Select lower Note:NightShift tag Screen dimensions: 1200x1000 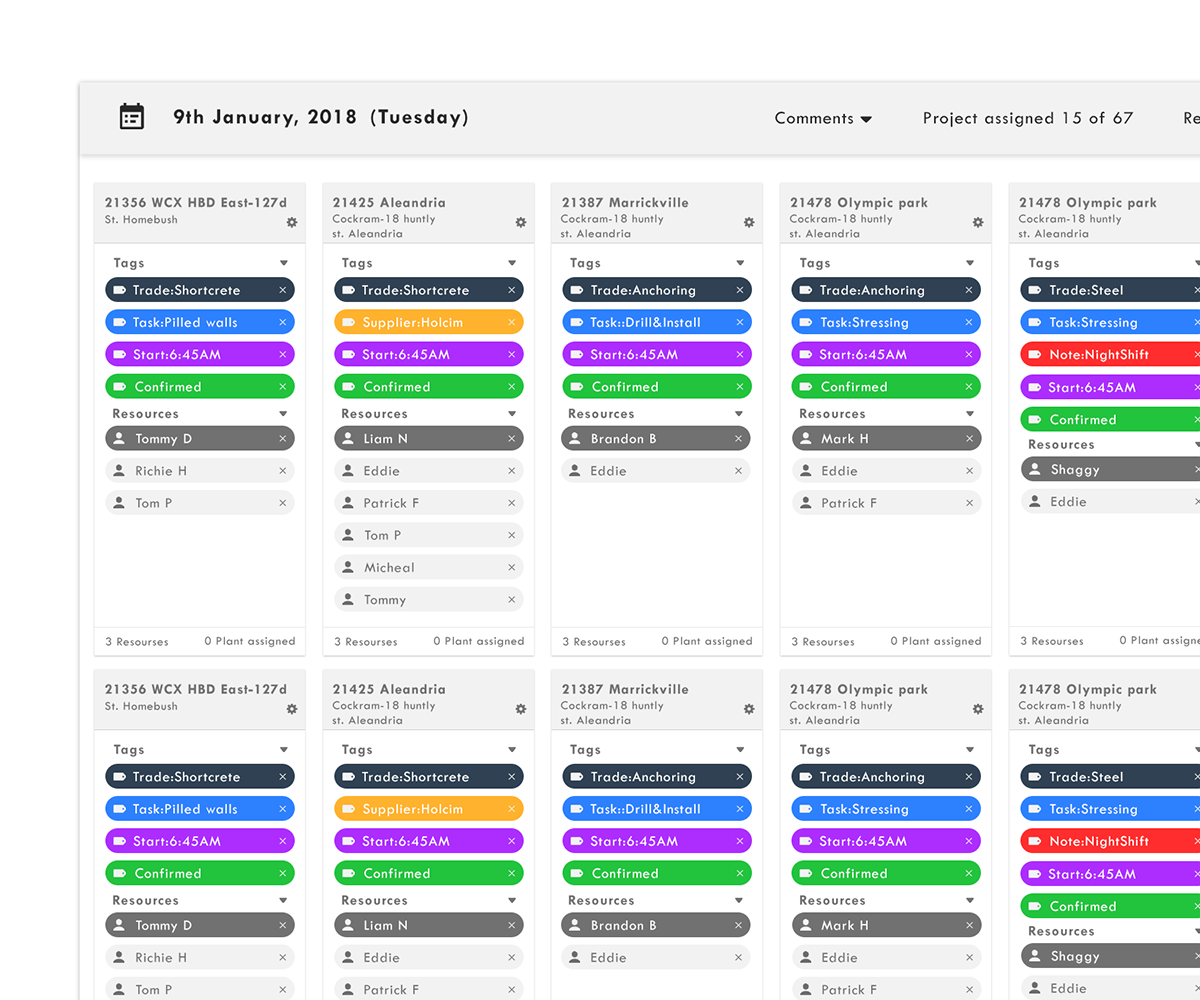(x=1110, y=841)
